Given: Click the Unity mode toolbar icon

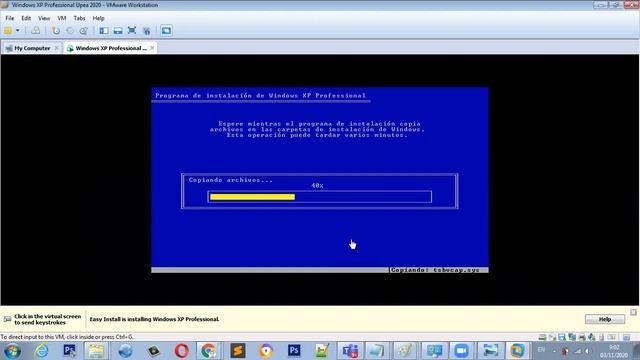Looking at the screenshot, I should 147,31.
